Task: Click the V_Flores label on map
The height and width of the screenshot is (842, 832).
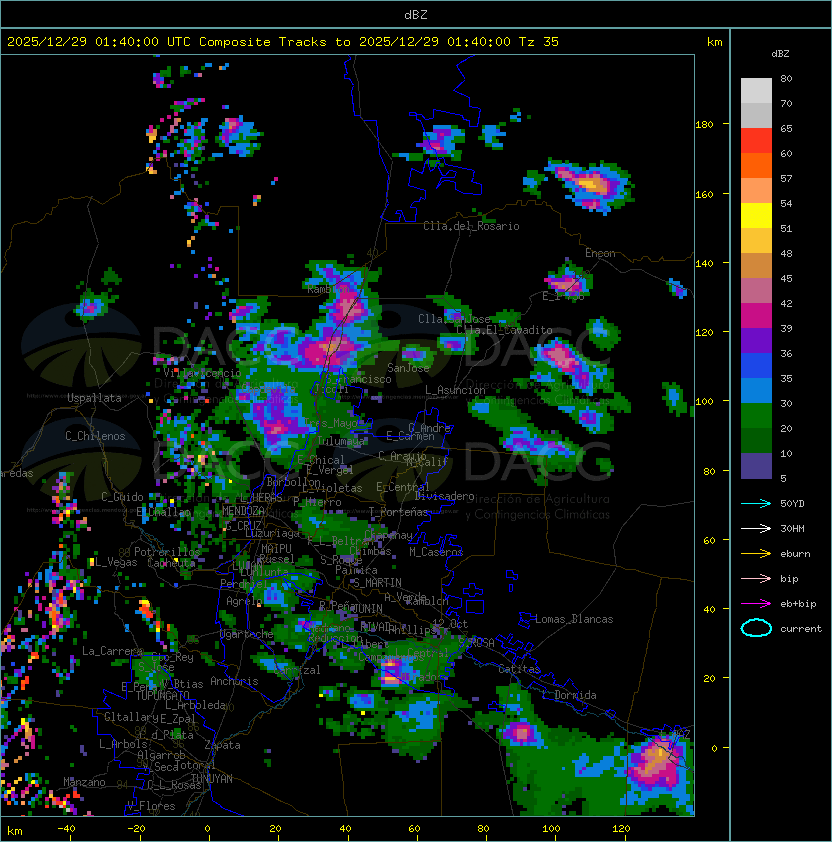Action: pos(151,806)
